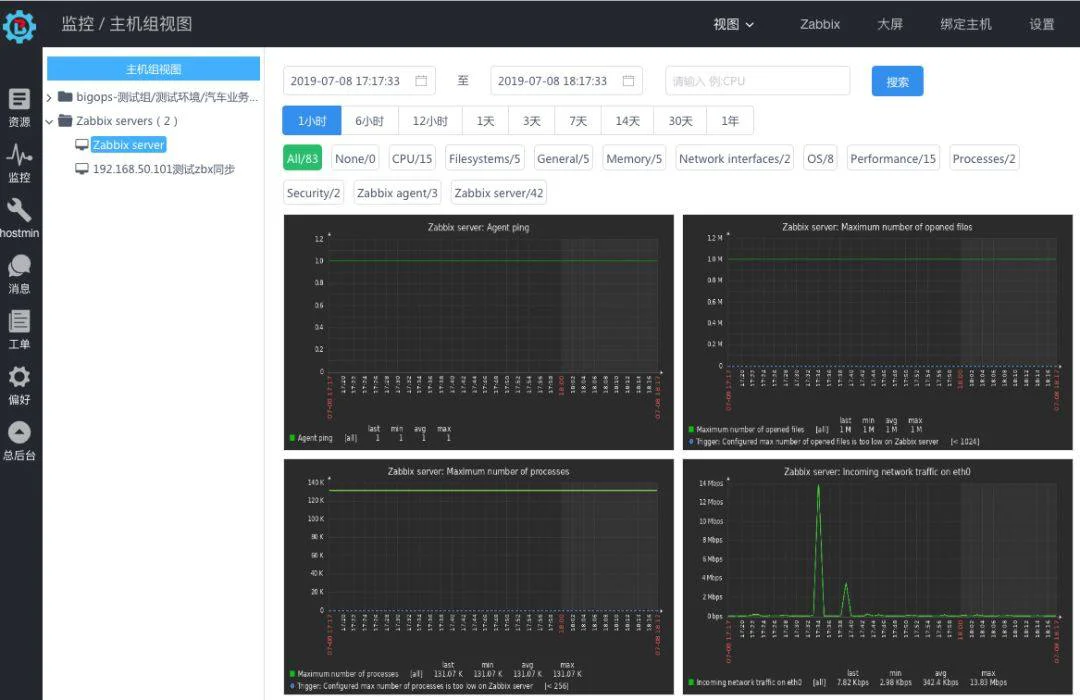Filter graphs by Zabbix agent/3

click(x=397, y=193)
